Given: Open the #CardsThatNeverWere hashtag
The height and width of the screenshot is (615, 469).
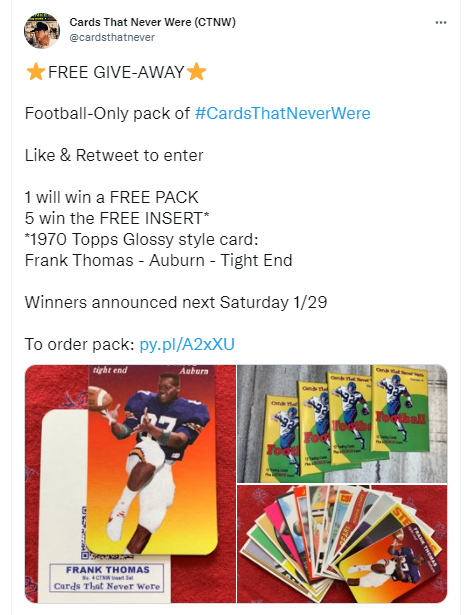Looking at the screenshot, I should 282,113.
